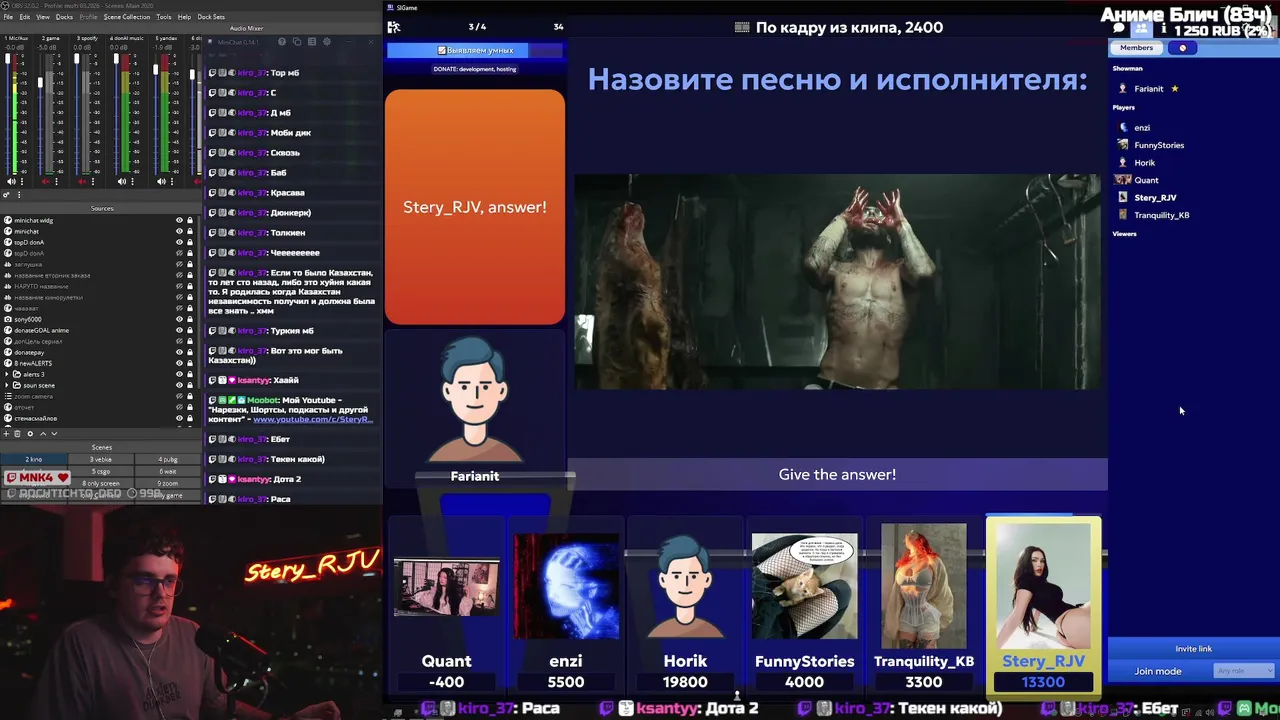Click the MiniChat copy windows icon
Image resolution: width=1280 pixels, height=720 pixels.
[297, 42]
